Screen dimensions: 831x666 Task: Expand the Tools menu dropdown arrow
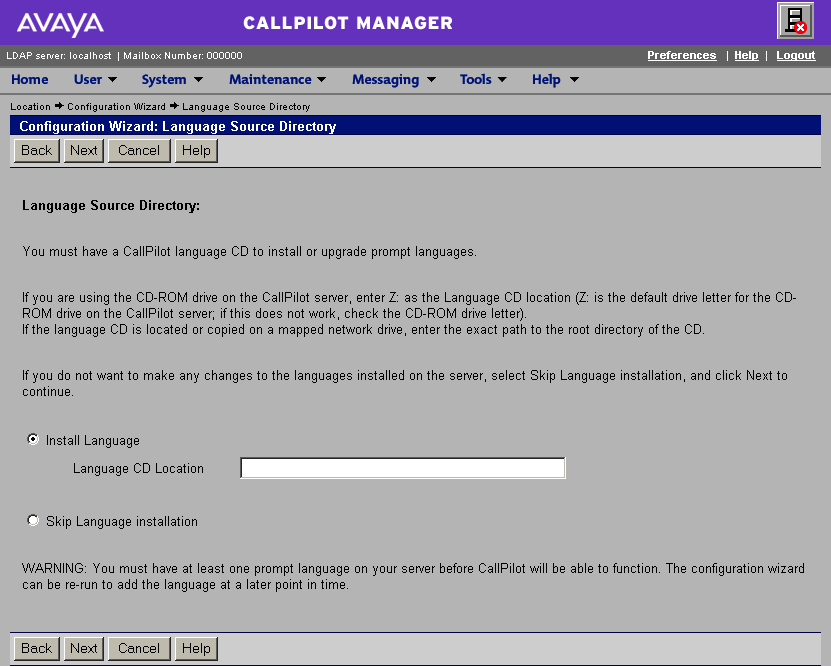[x=502, y=80]
